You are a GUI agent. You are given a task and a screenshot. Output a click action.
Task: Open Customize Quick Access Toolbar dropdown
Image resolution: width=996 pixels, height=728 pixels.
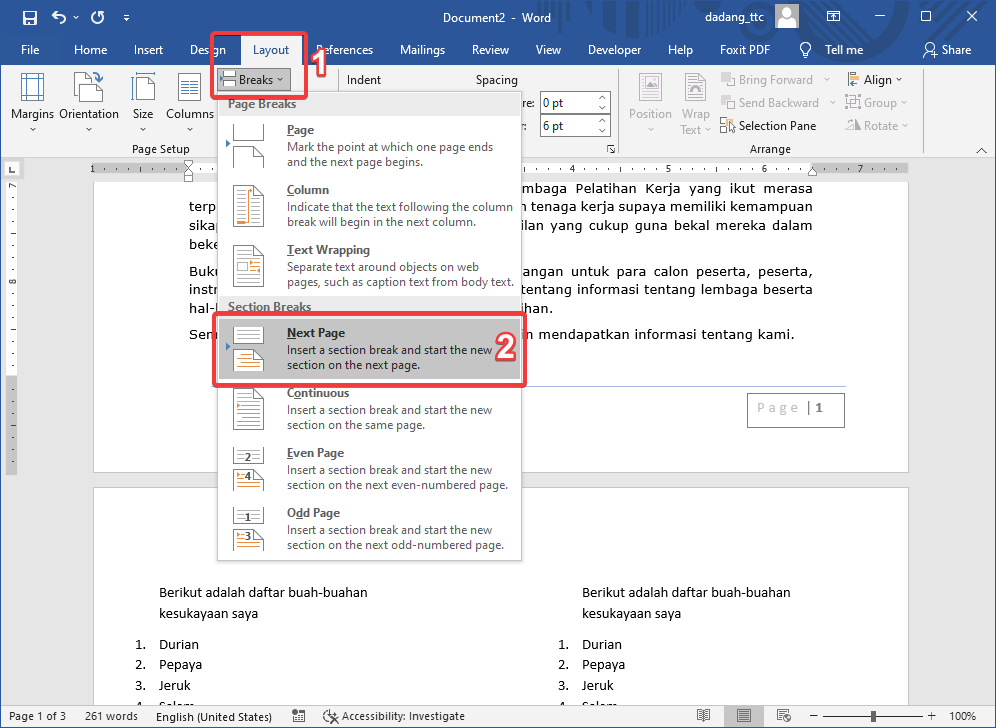tap(125, 18)
